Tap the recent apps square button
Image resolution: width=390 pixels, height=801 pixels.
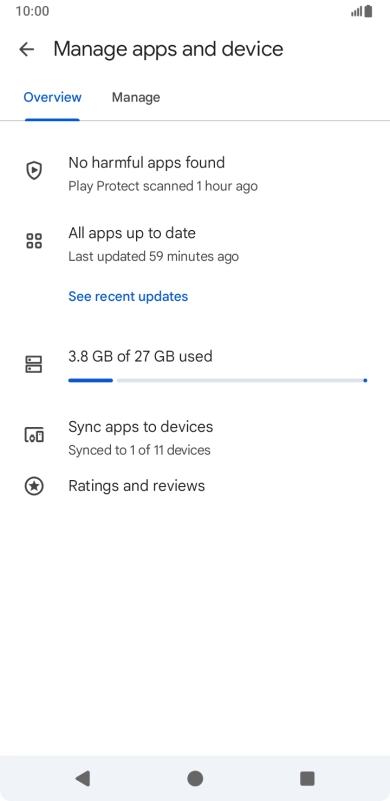point(307,778)
